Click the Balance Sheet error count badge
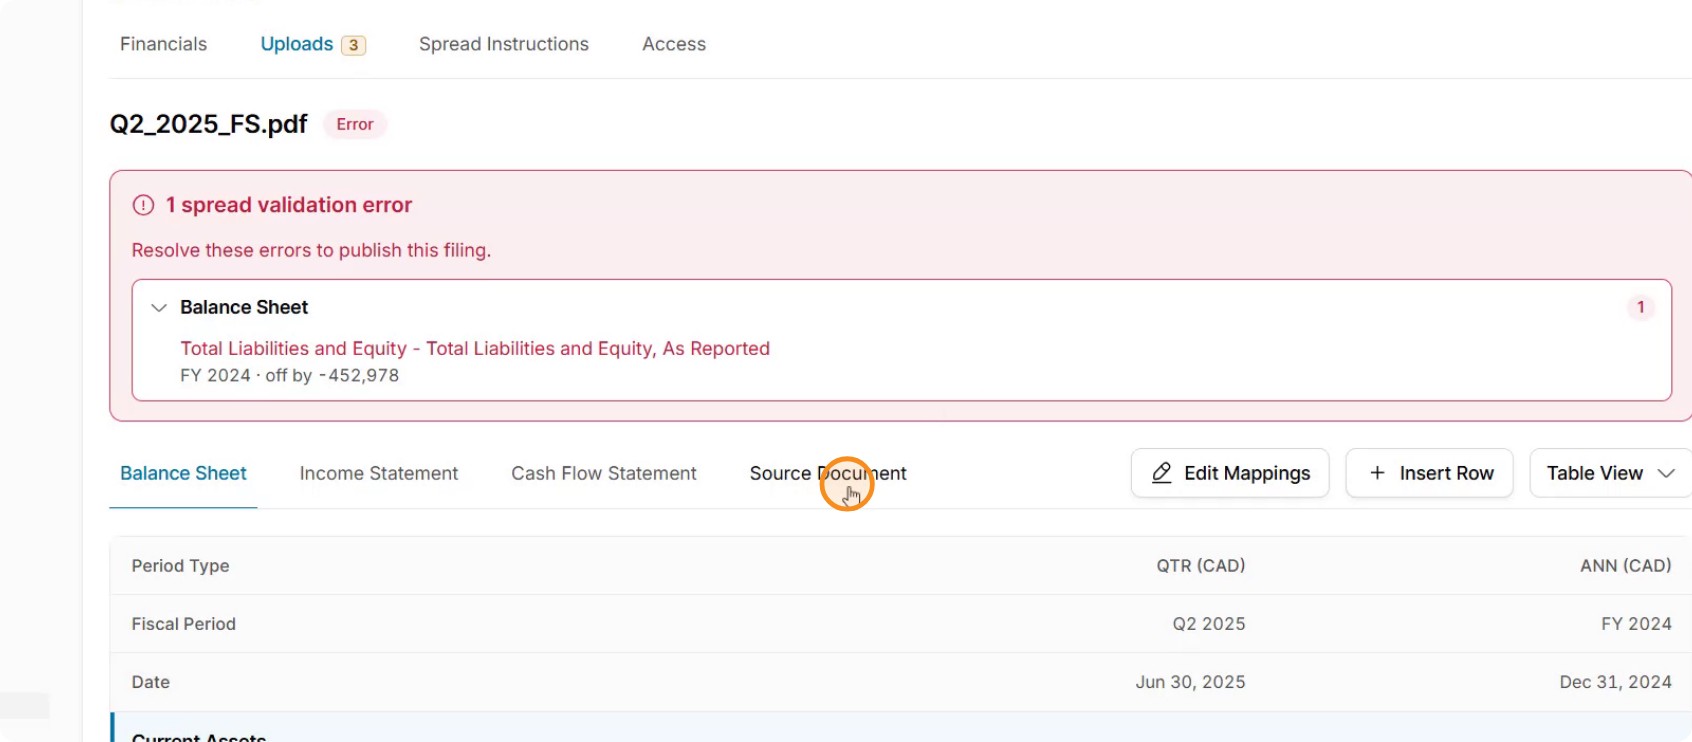Viewport: 1692px width, 742px height. [1640, 307]
